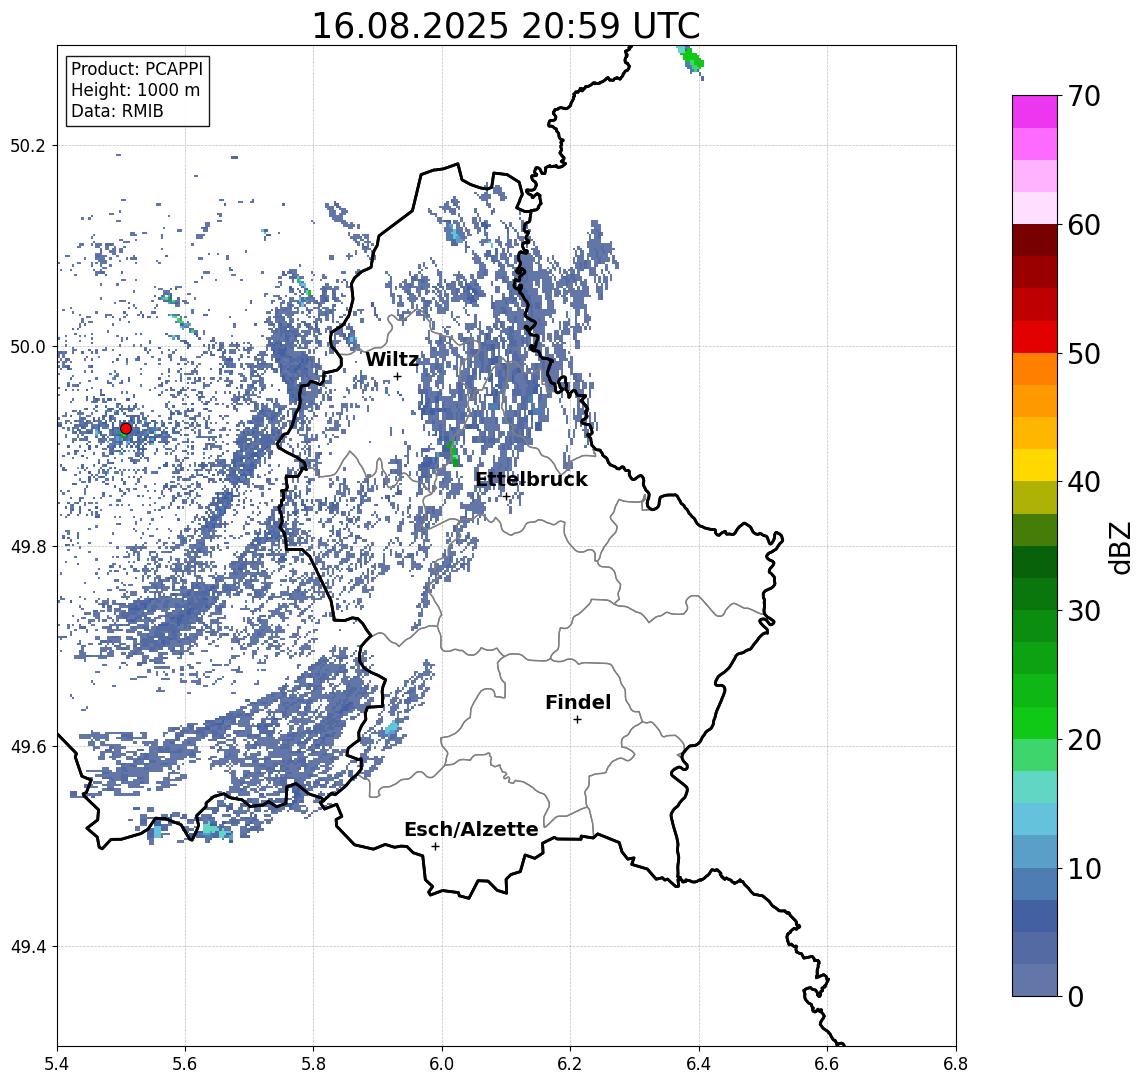Click the longitude tick label 6.0
This screenshot has height=1084, width=1145.
pos(443,1064)
